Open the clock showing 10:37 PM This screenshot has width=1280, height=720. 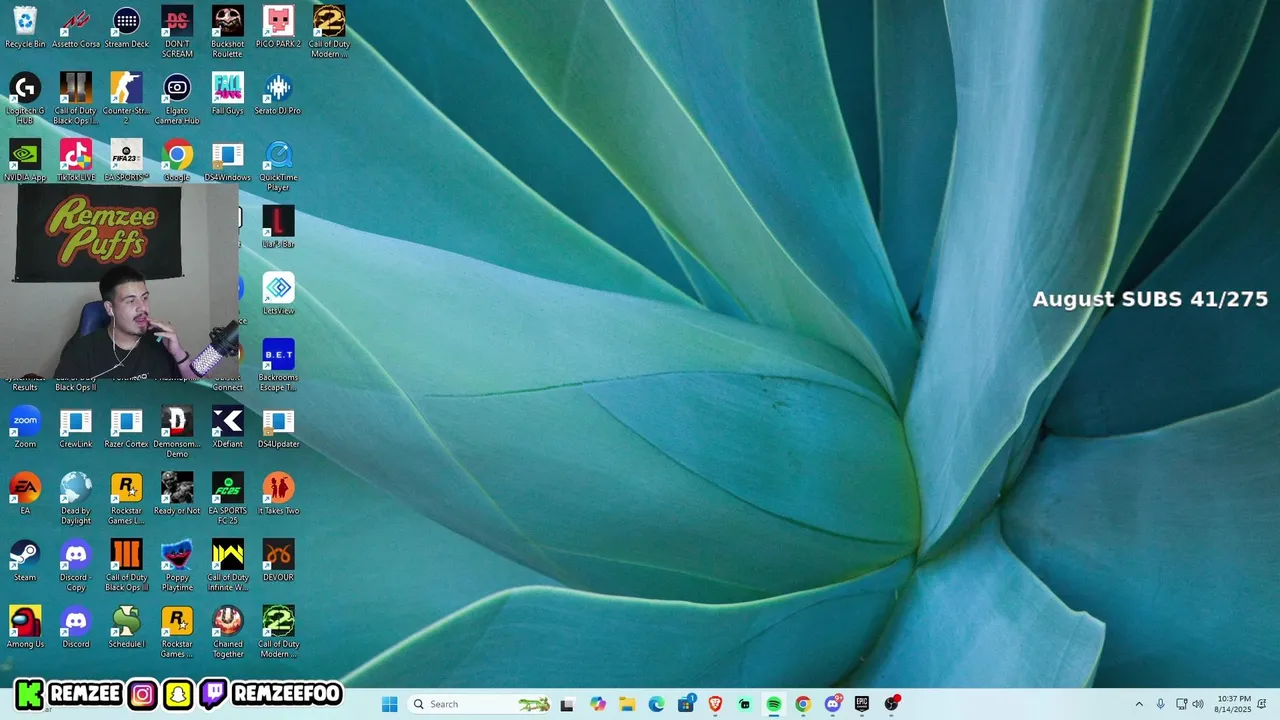tap(1232, 704)
